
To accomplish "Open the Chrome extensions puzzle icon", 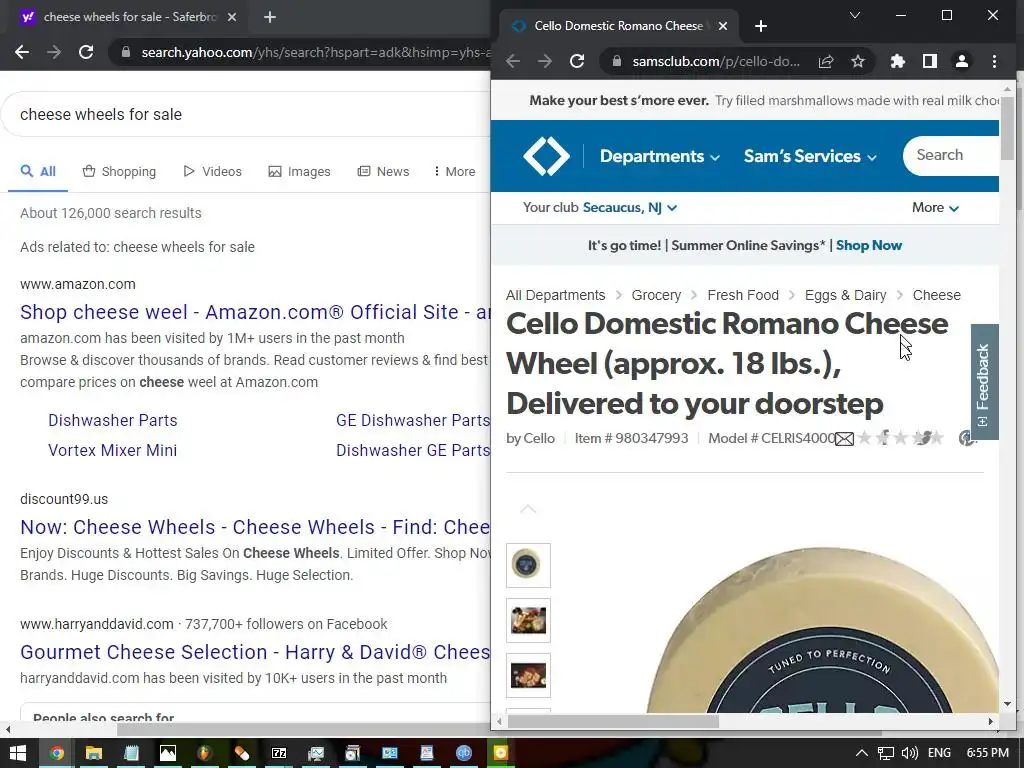I will [898, 61].
